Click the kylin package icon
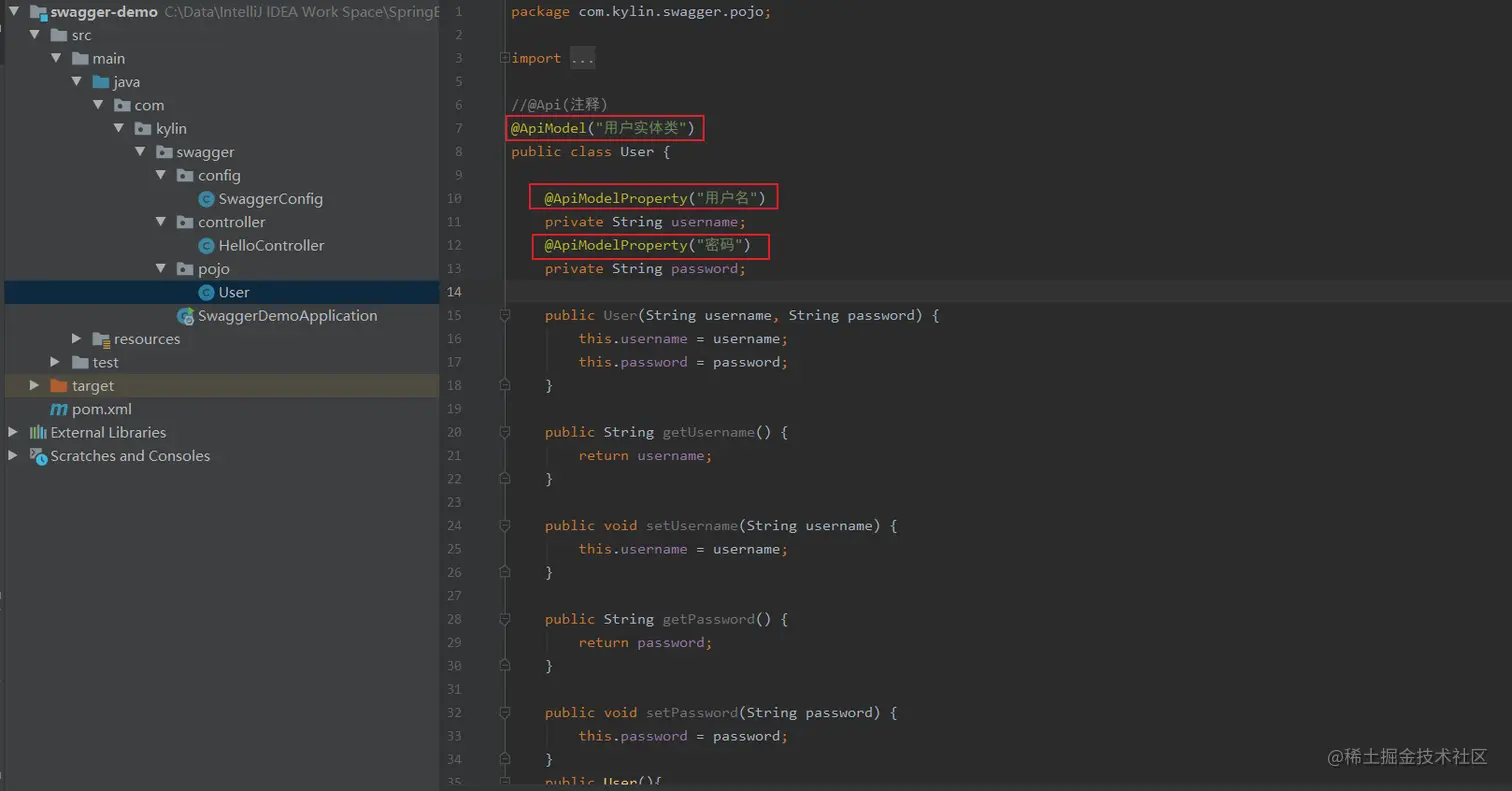The height and width of the screenshot is (791, 1512). [143, 128]
